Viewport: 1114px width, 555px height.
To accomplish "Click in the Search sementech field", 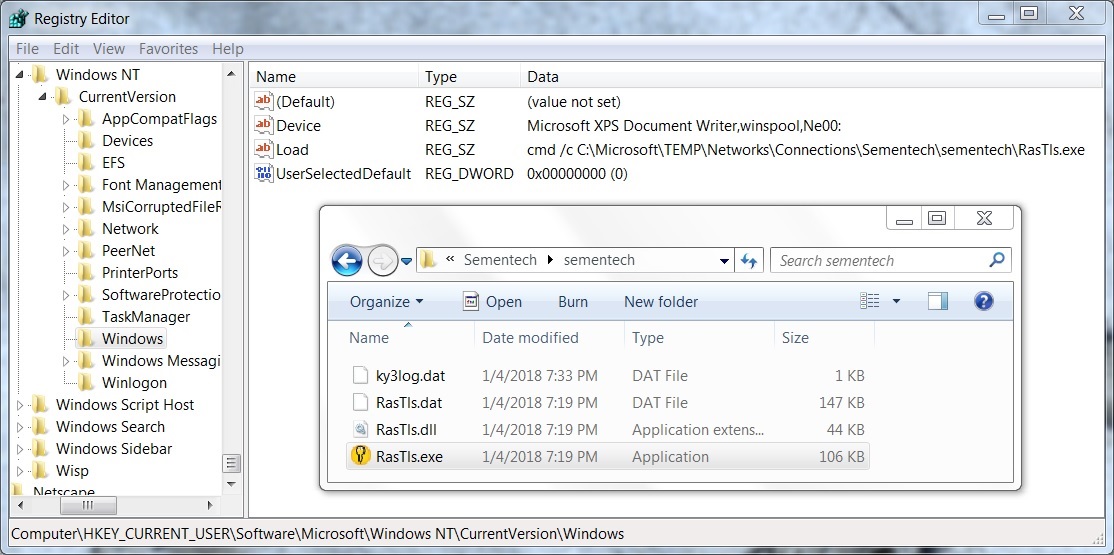I will (x=881, y=261).
